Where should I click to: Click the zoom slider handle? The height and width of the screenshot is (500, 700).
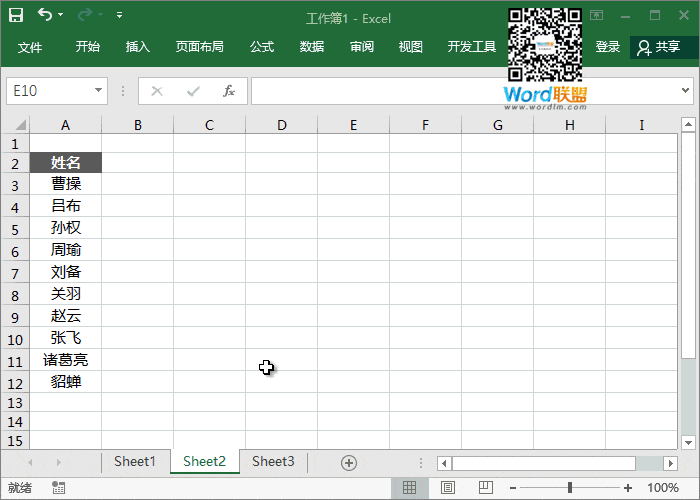(x=570, y=488)
